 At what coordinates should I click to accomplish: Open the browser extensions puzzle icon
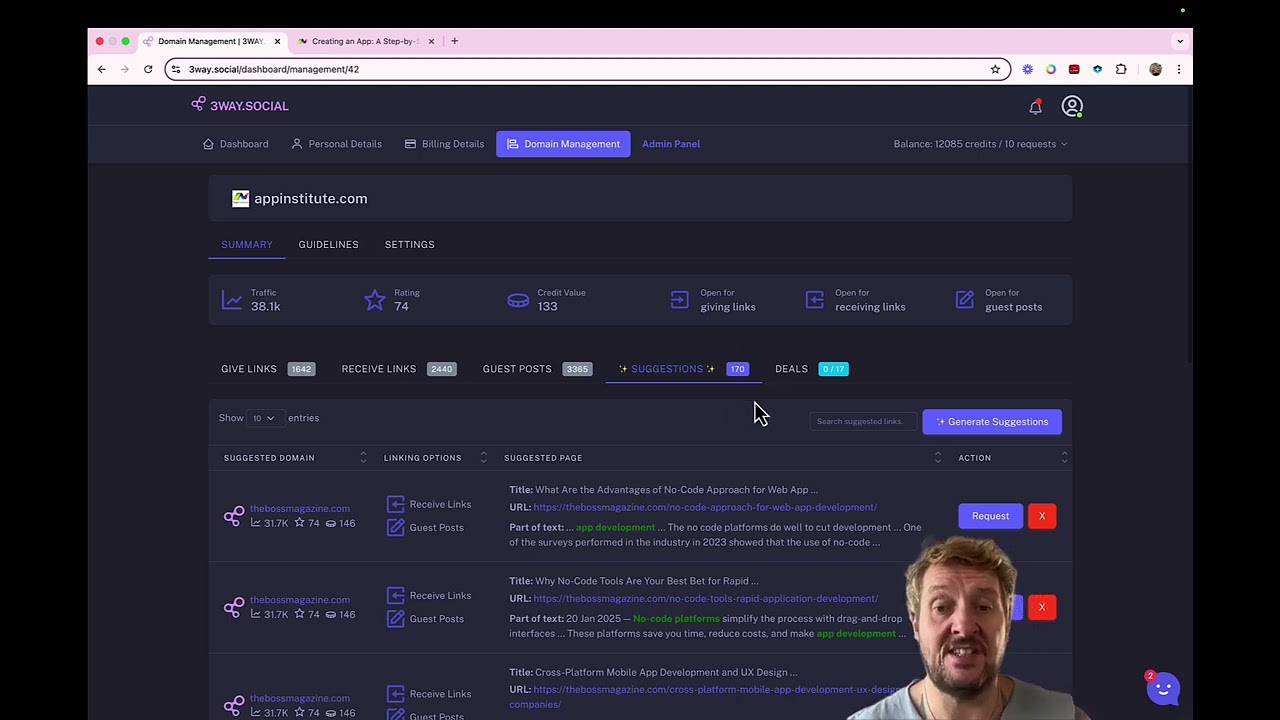click(1121, 69)
